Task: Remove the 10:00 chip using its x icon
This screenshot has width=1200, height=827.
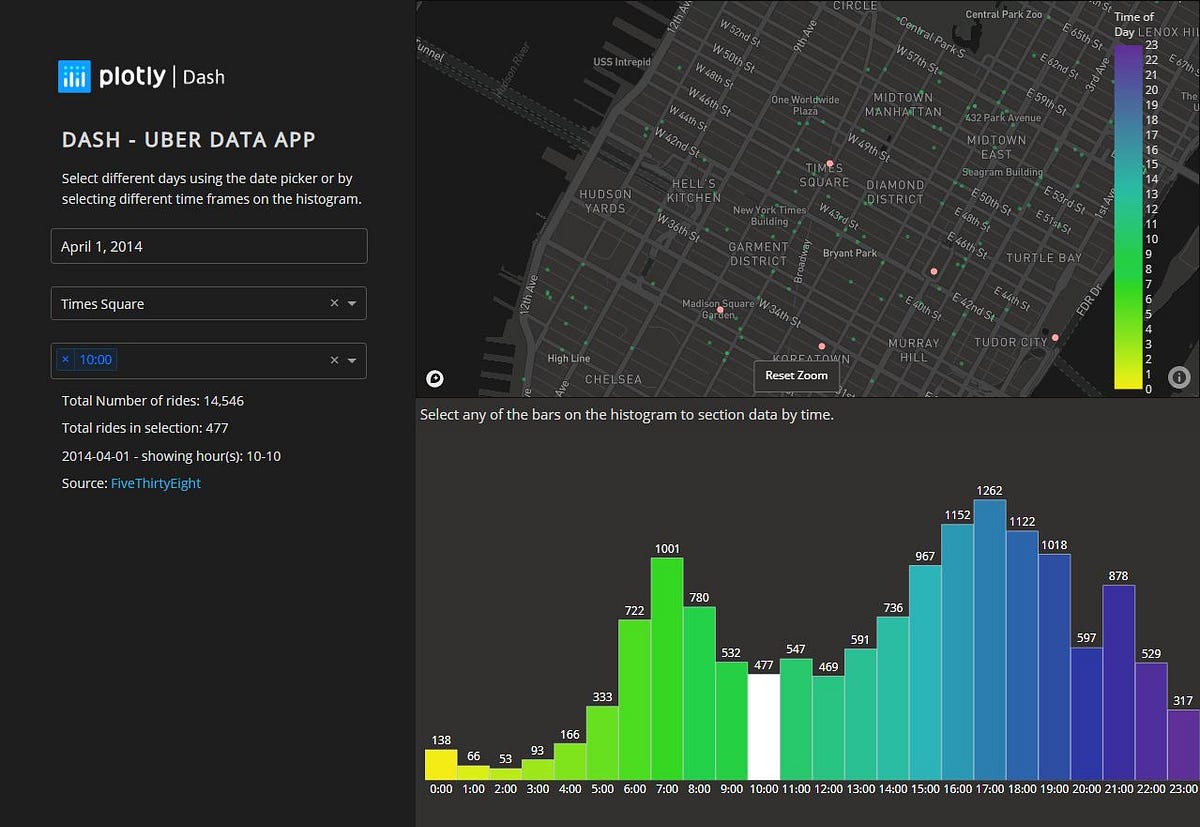Action: (65, 358)
